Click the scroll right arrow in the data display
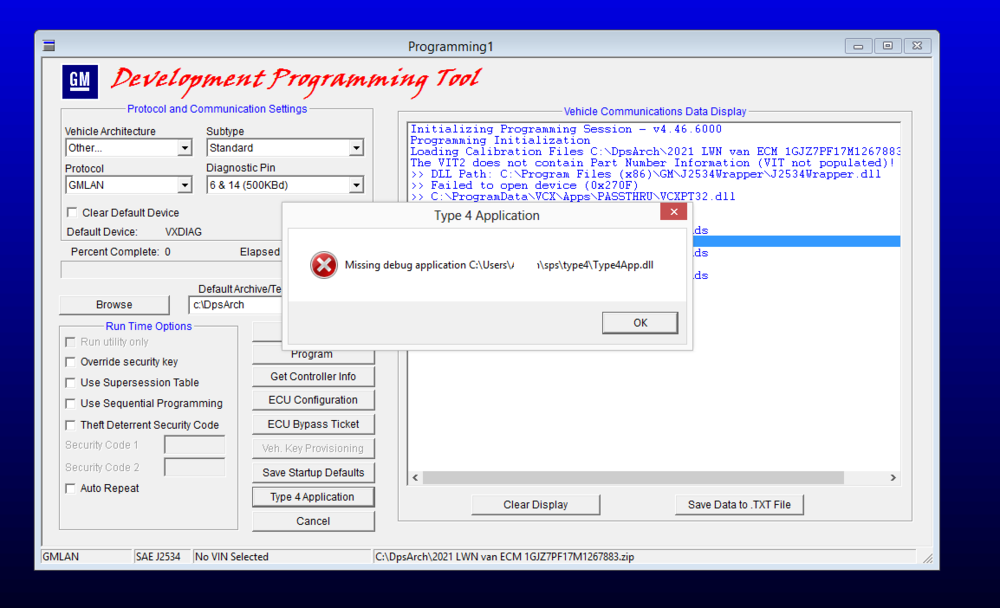 (x=893, y=478)
